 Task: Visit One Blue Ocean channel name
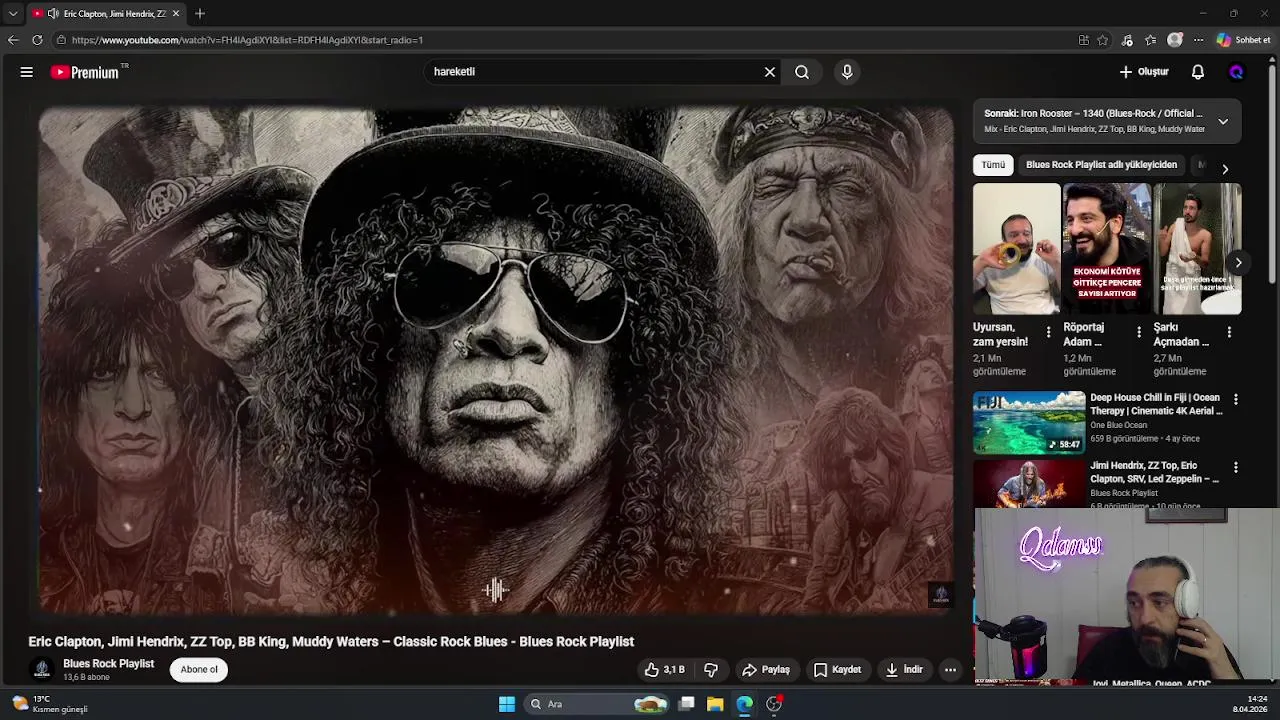click(x=1118, y=425)
